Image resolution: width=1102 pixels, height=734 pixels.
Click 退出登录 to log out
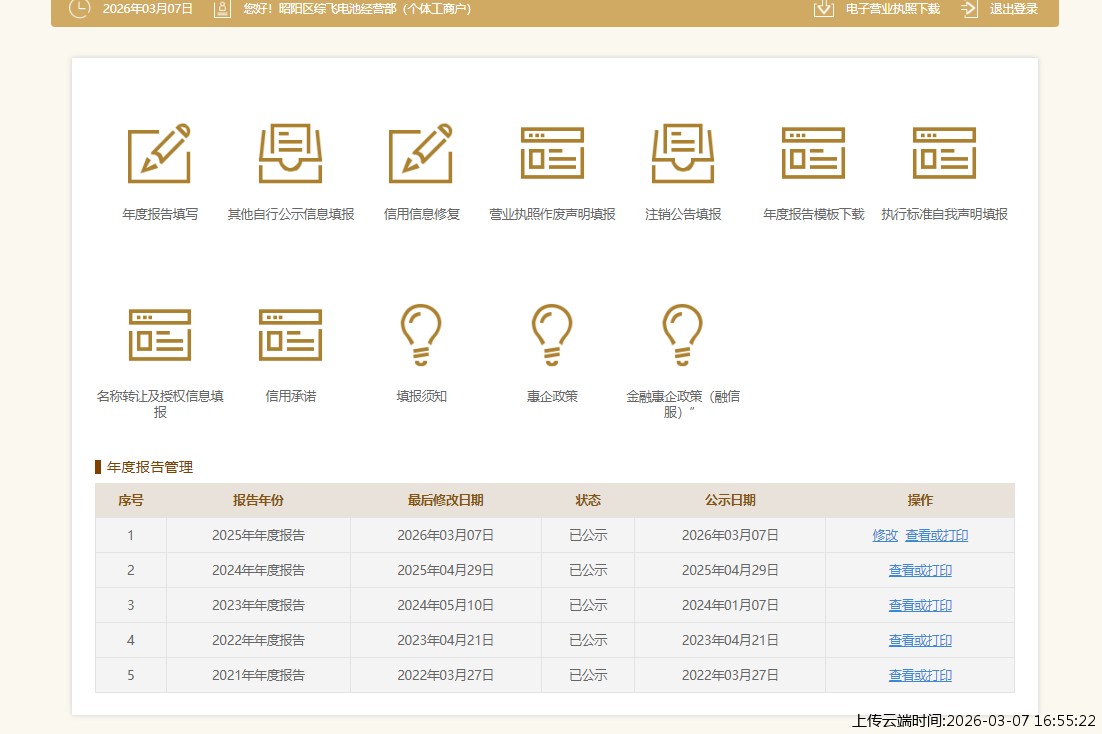coord(1001,9)
